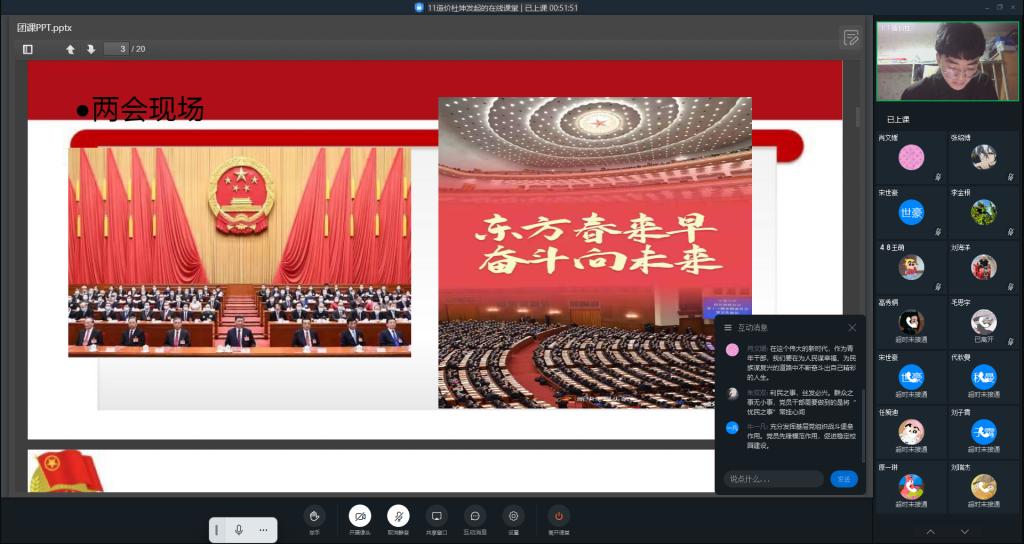Click the blue 发送 send button
1024x544 pixels.
click(843, 479)
